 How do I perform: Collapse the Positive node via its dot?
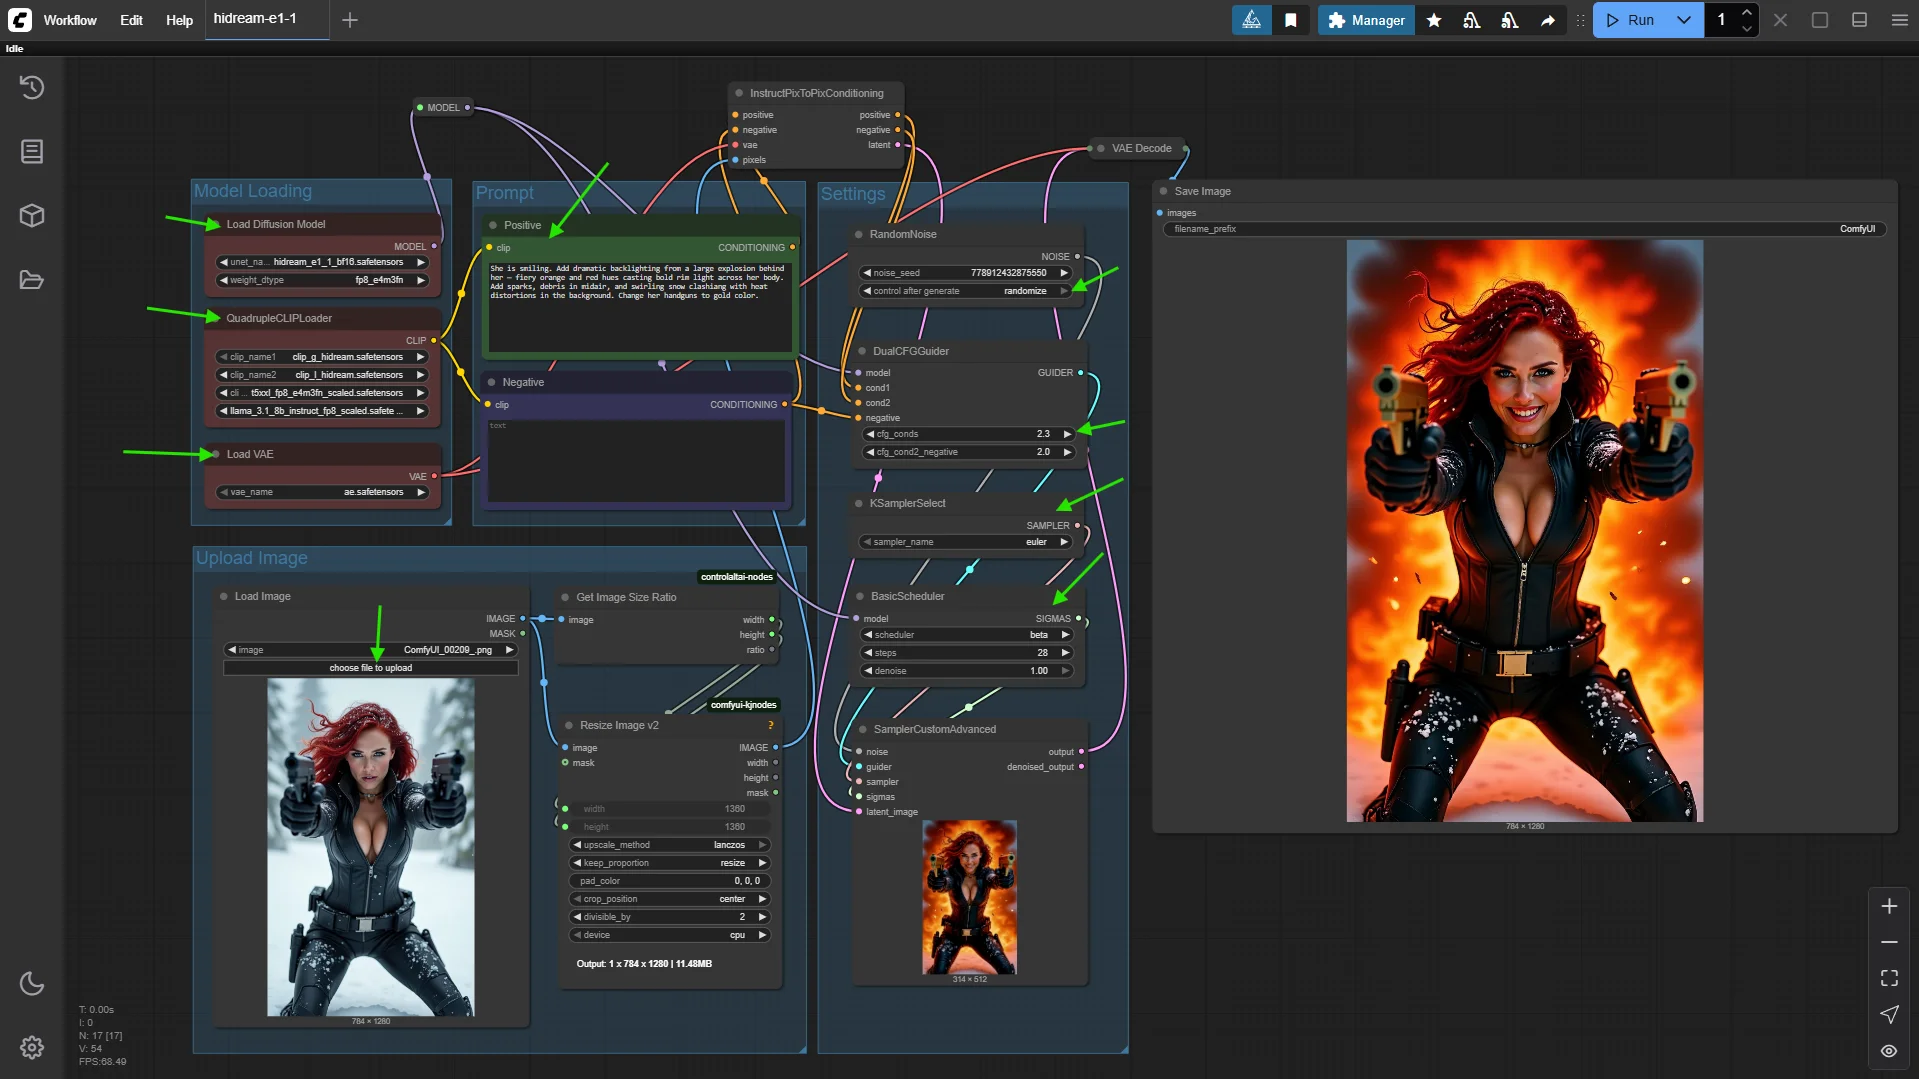(493, 226)
